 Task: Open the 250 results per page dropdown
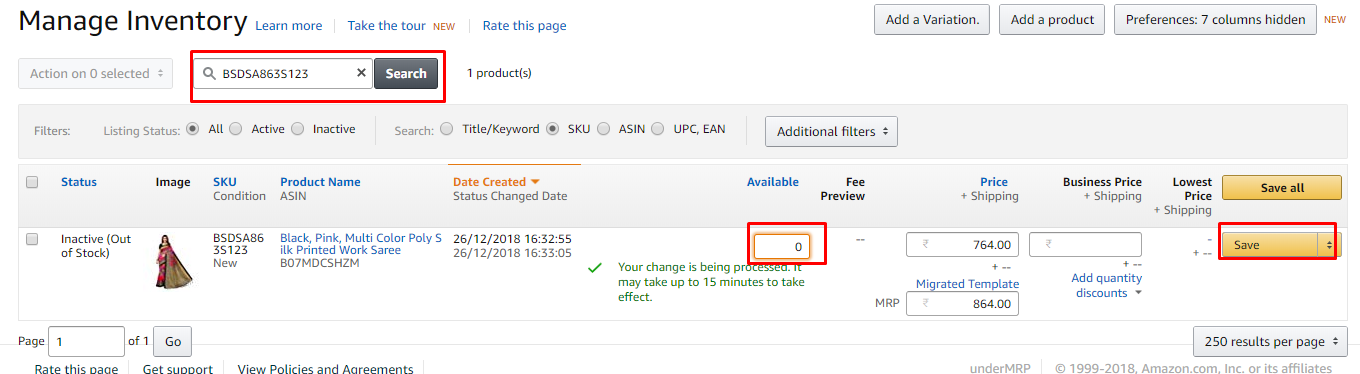[x=1271, y=342]
